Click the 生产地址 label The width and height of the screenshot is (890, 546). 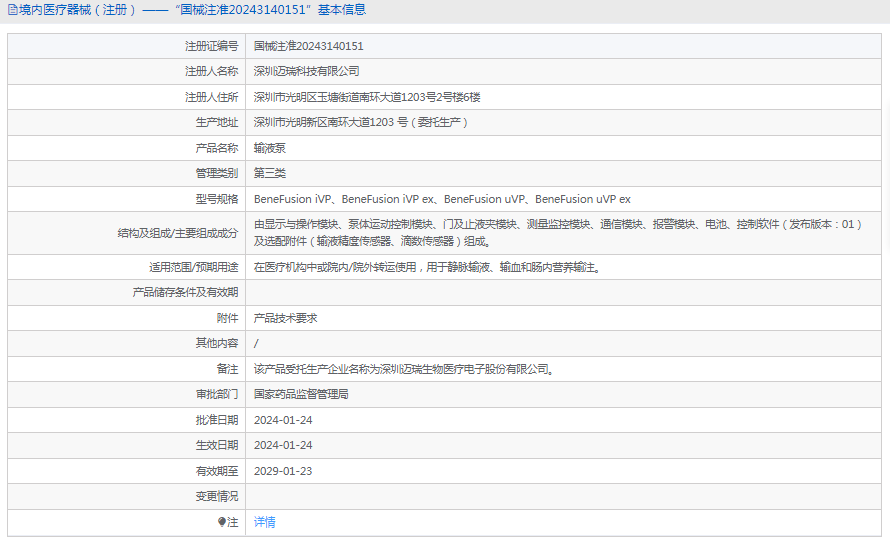click(217, 122)
